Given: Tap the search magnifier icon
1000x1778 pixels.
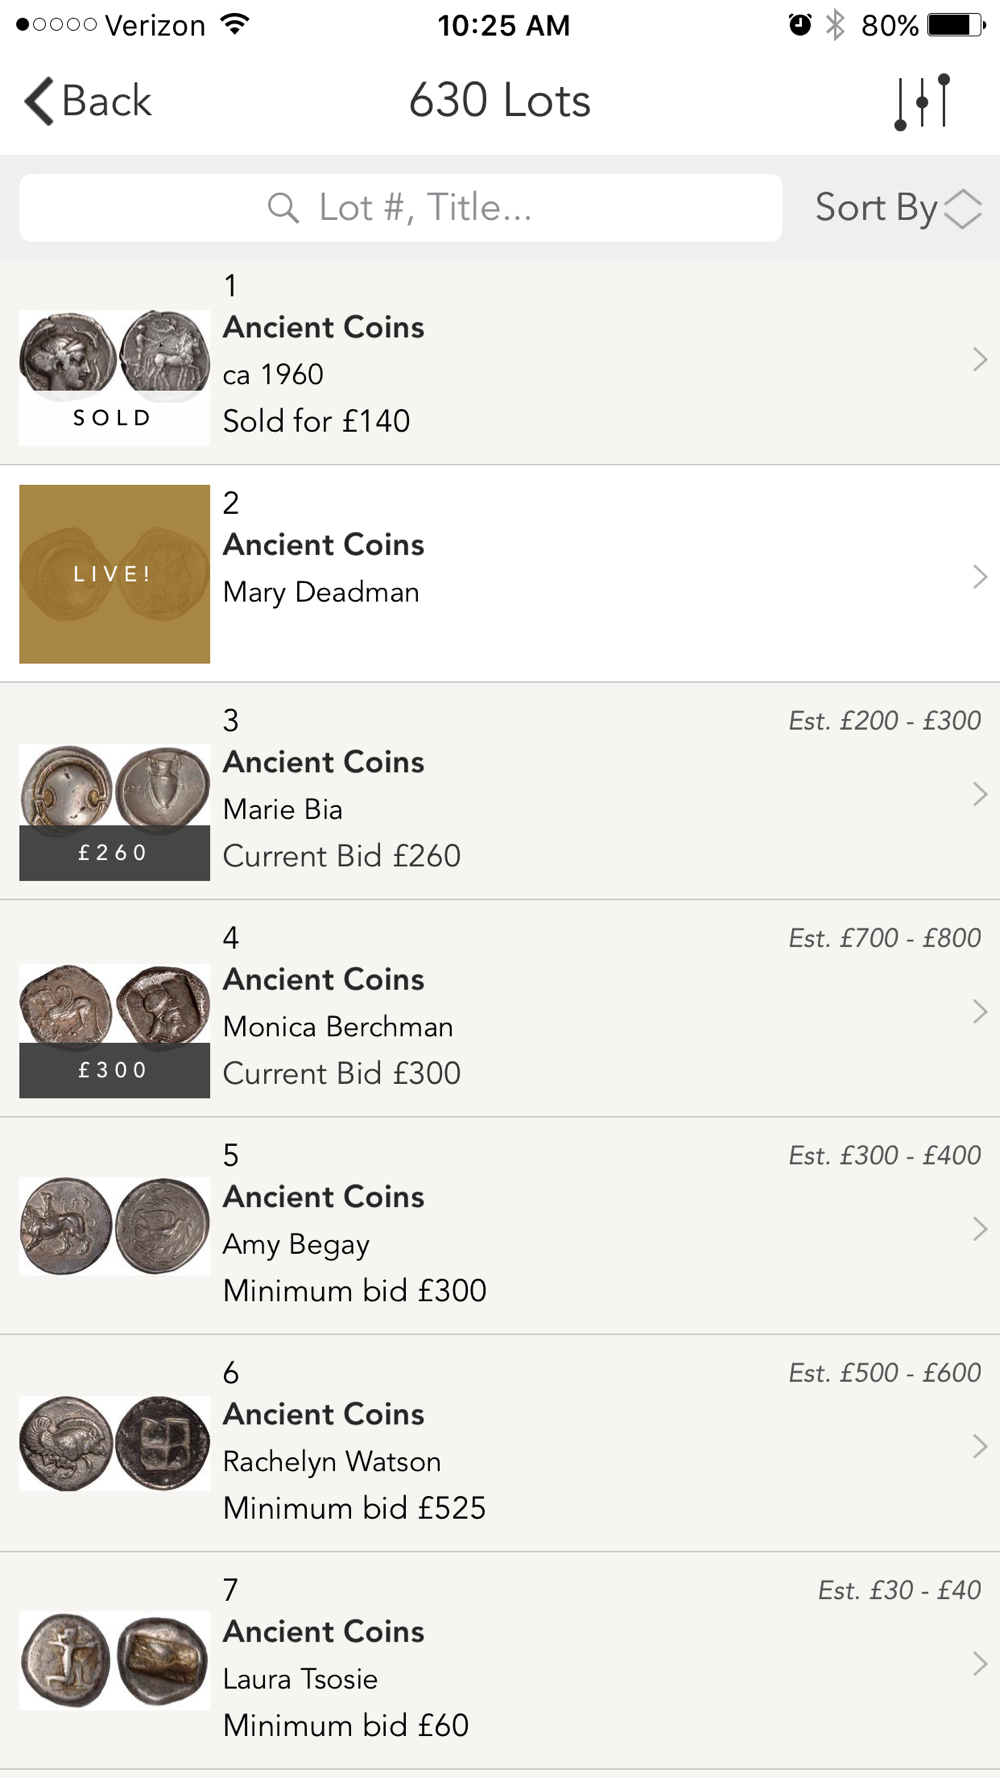Looking at the screenshot, I should pos(283,208).
